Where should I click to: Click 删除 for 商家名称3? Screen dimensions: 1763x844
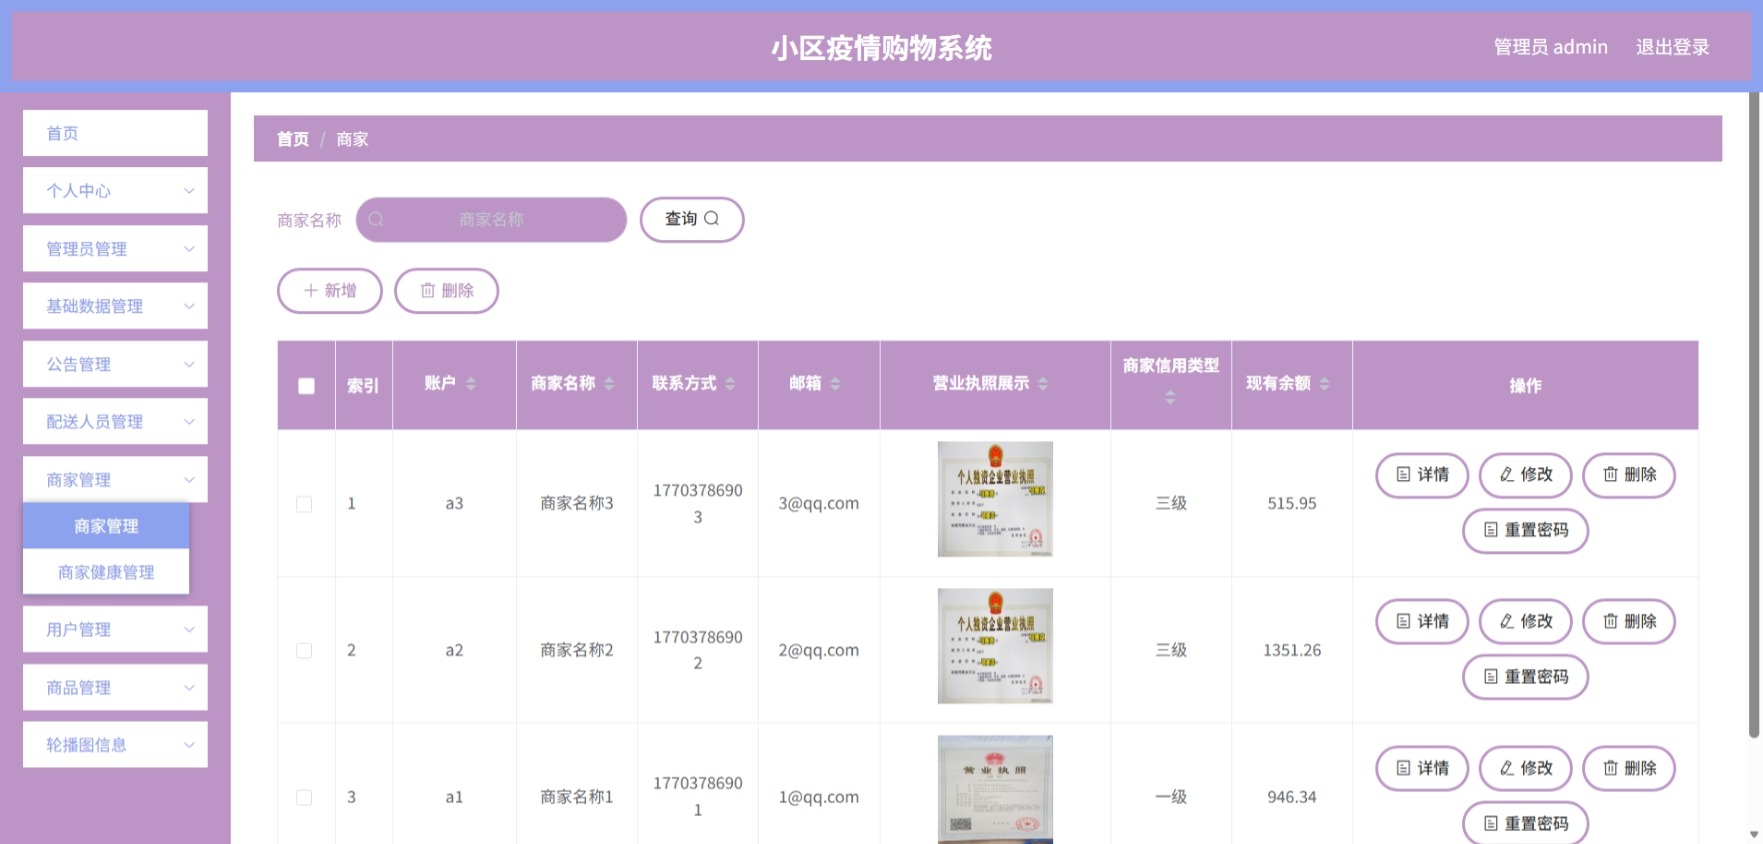coord(1629,475)
